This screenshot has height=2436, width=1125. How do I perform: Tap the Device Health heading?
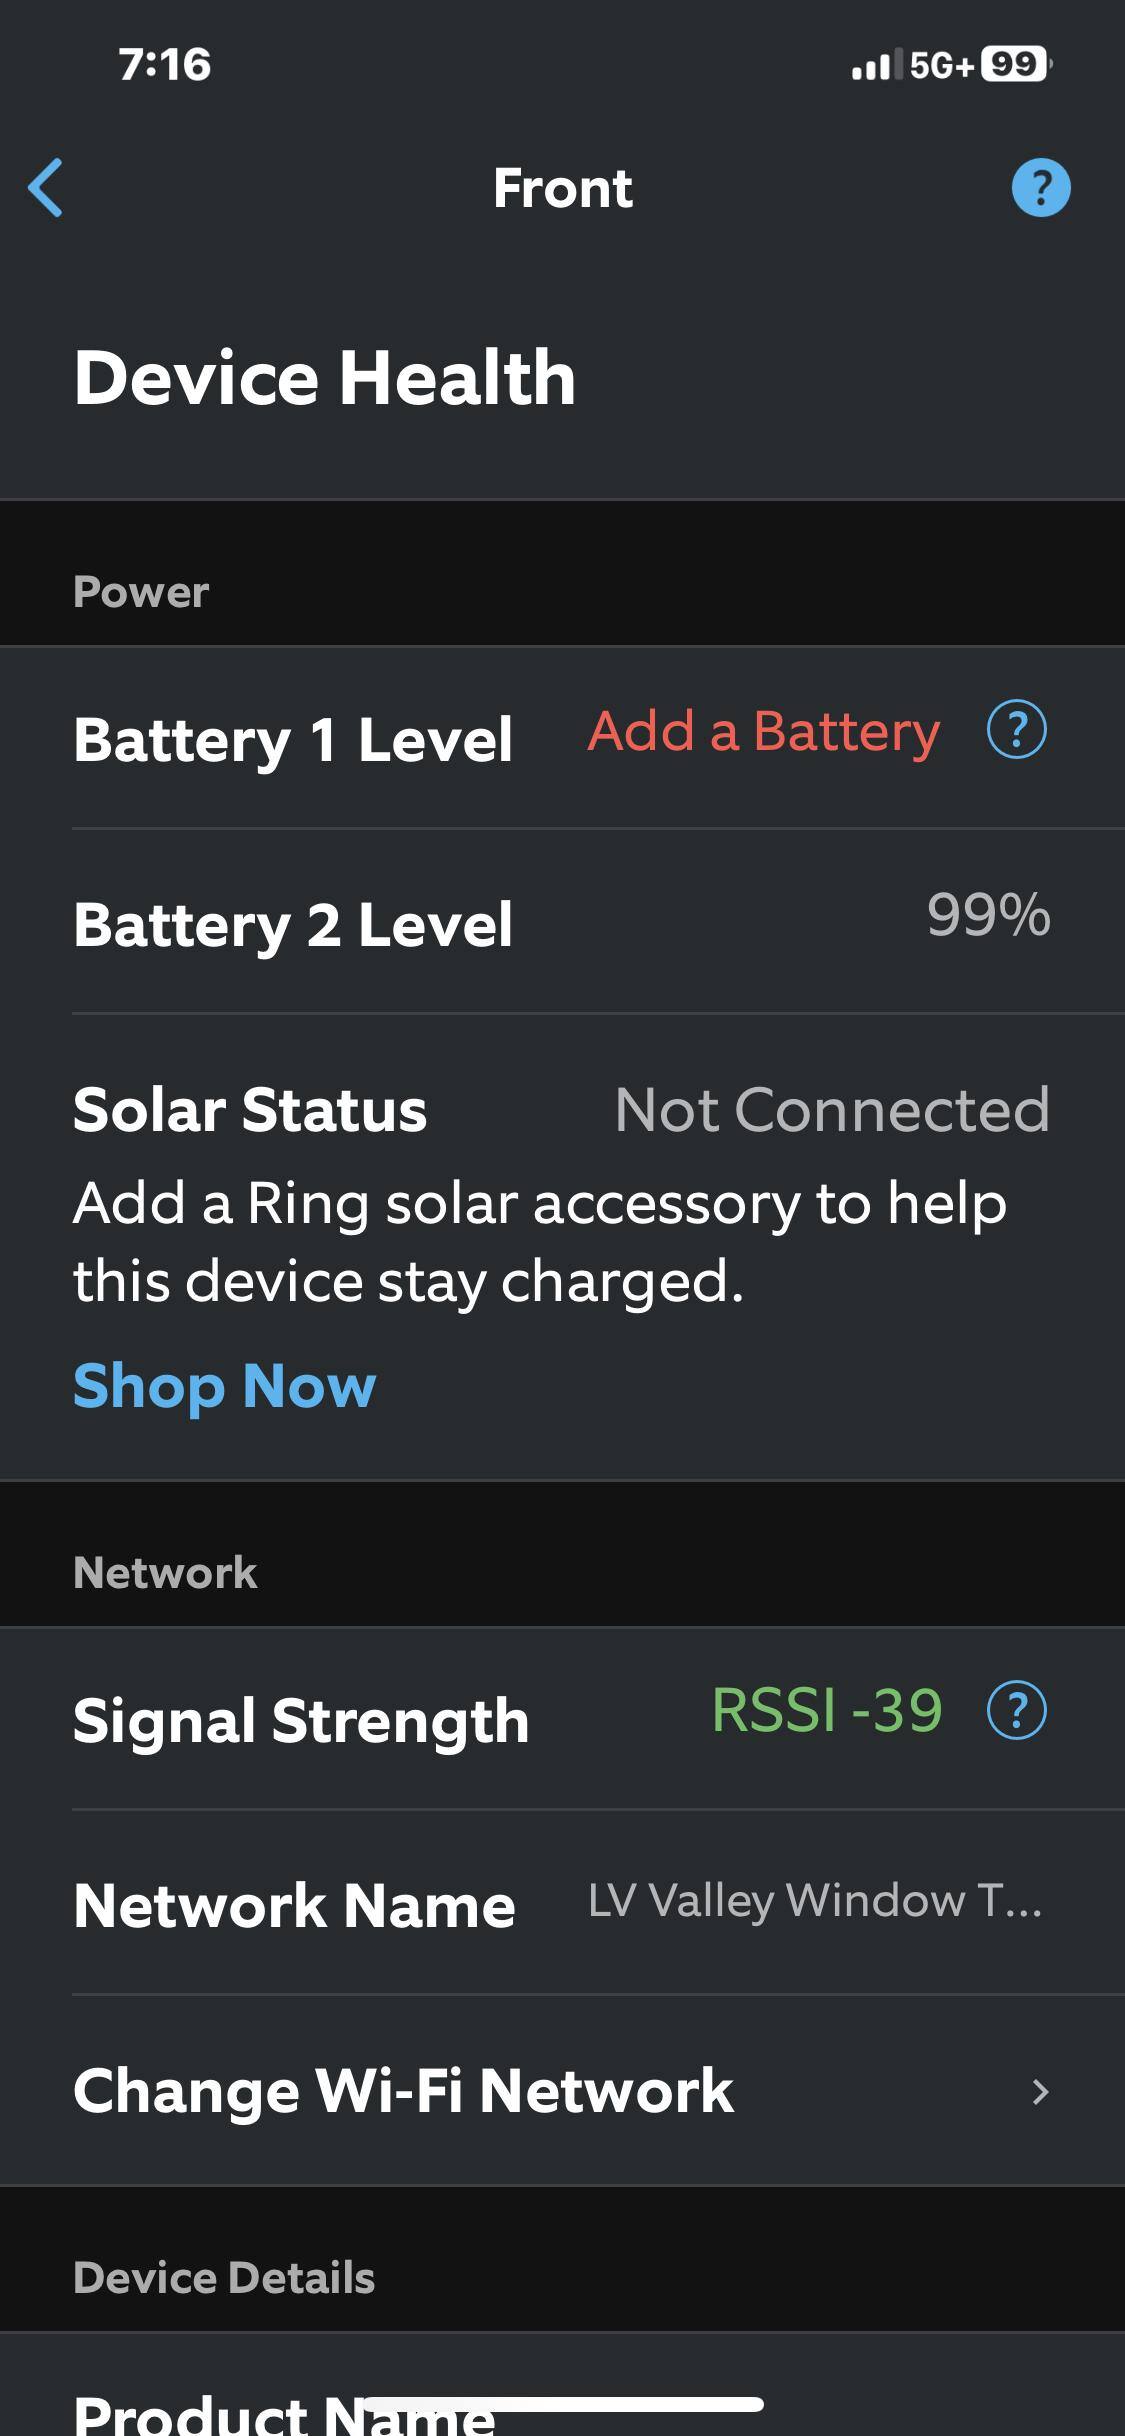click(324, 378)
